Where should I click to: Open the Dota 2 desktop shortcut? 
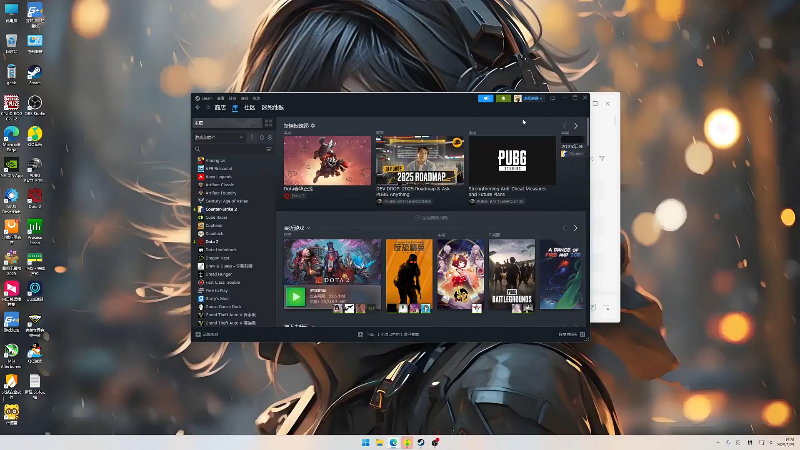pos(35,198)
